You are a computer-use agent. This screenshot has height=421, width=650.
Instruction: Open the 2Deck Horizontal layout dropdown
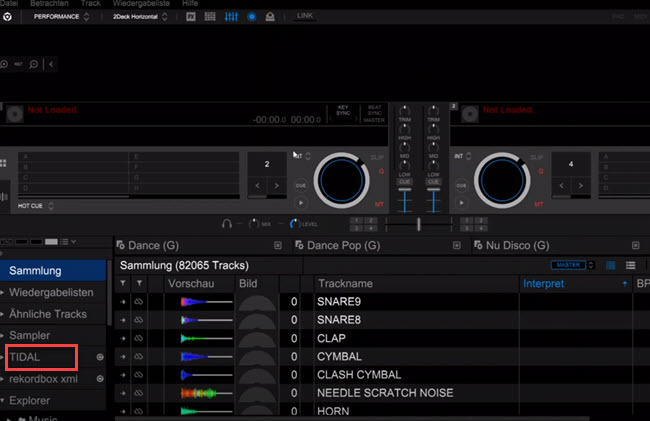(x=140, y=17)
